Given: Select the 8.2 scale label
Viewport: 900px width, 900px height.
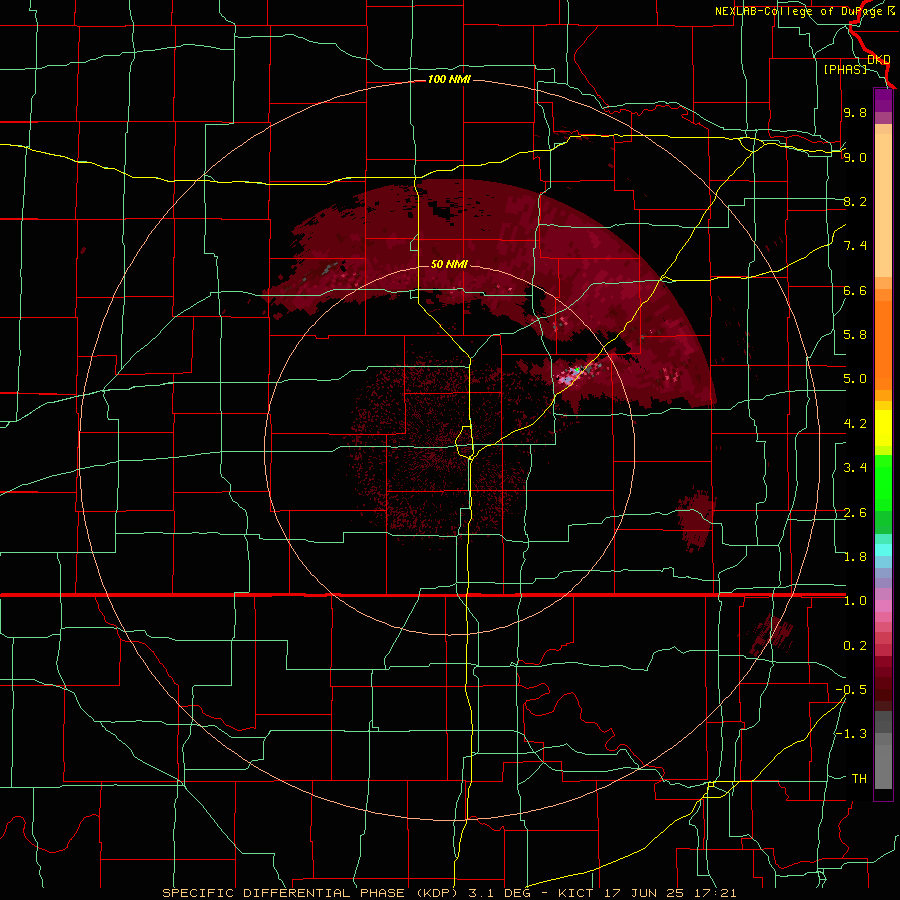Looking at the screenshot, I should click(x=855, y=201).
